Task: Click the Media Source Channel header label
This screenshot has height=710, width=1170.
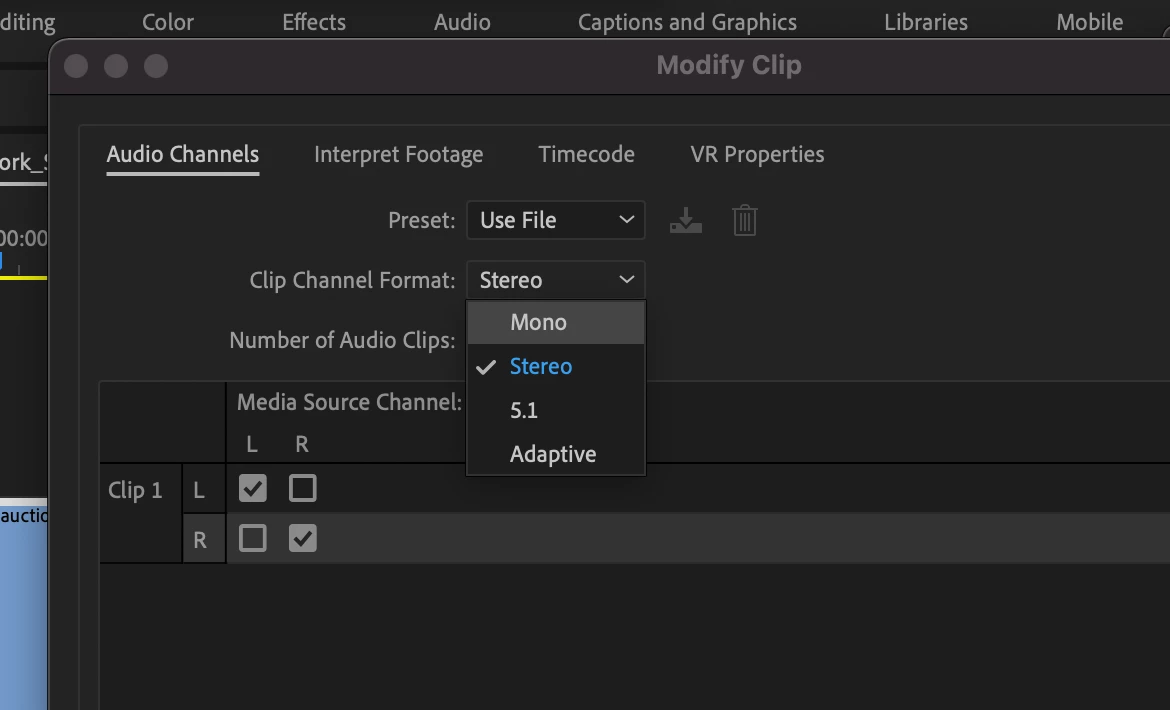Action: [349, 402]
